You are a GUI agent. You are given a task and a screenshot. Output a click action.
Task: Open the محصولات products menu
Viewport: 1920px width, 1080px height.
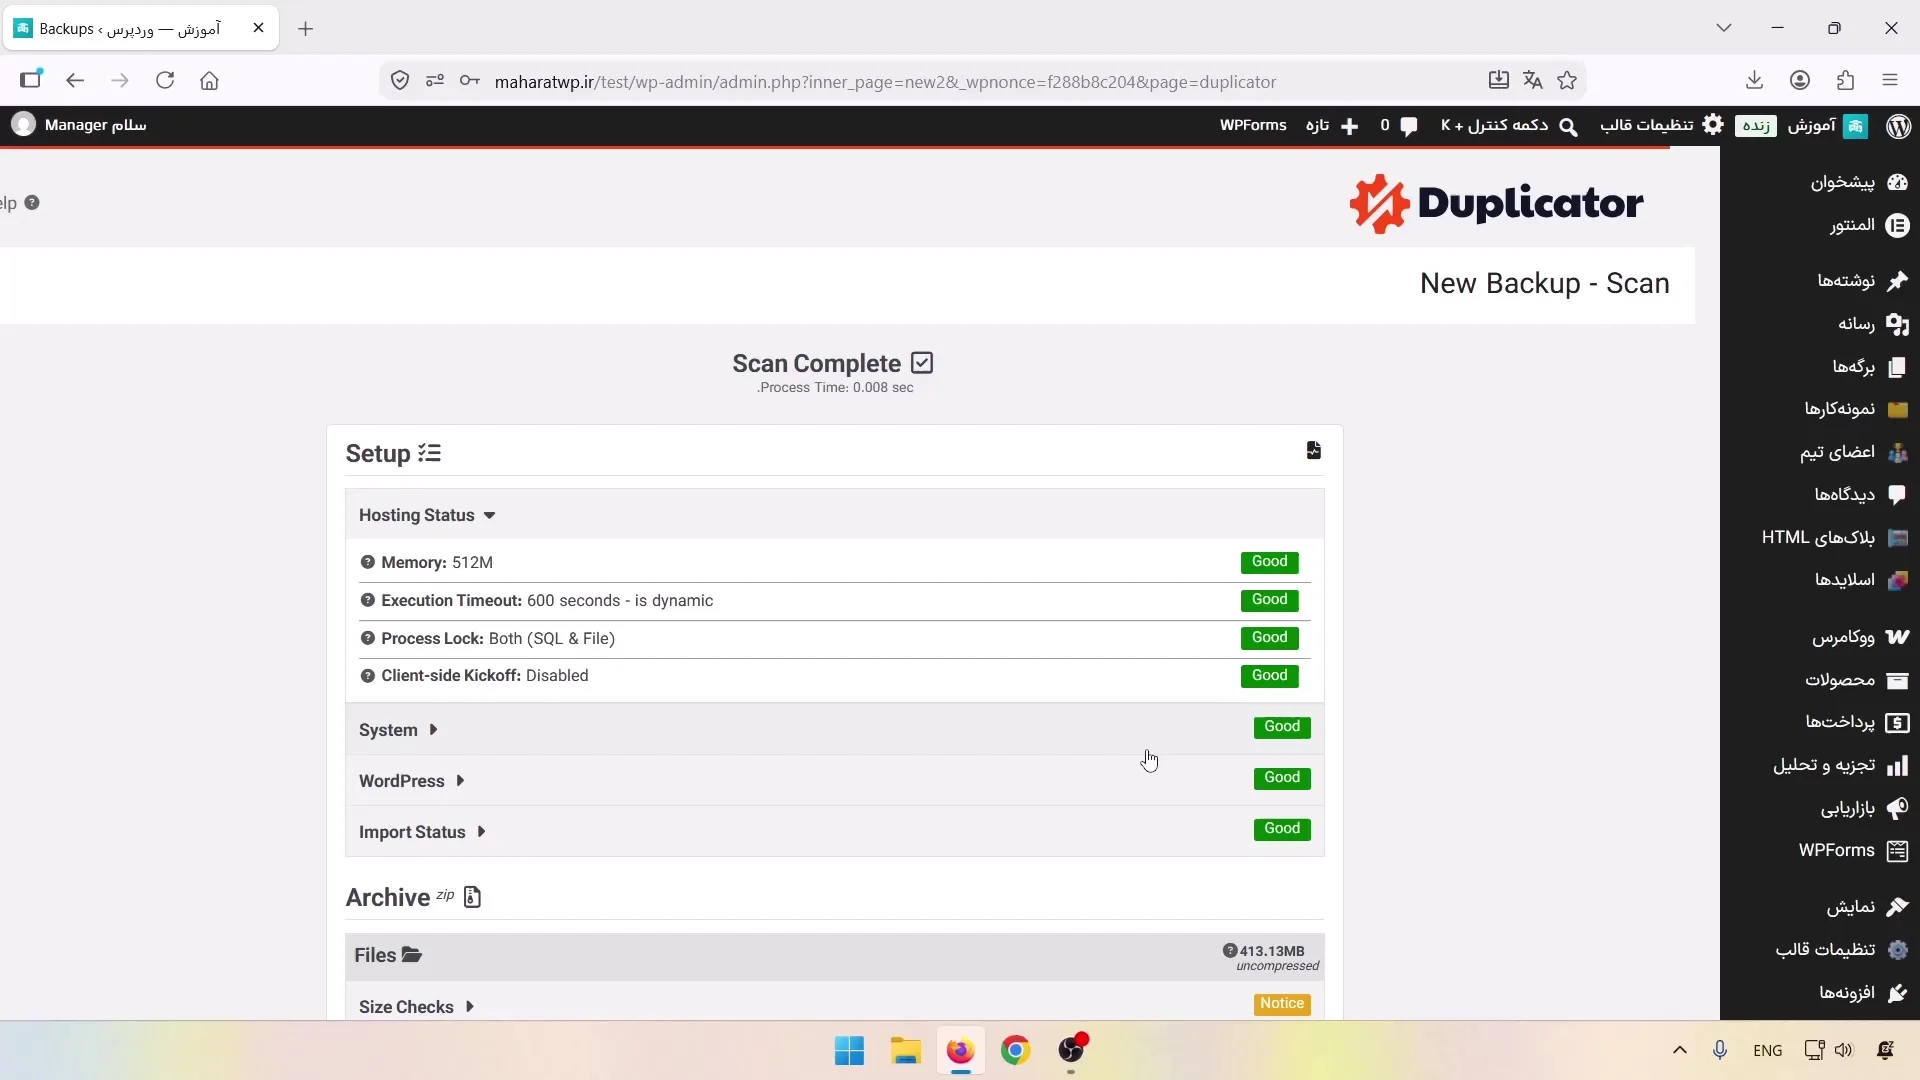tap(1820, 680)
